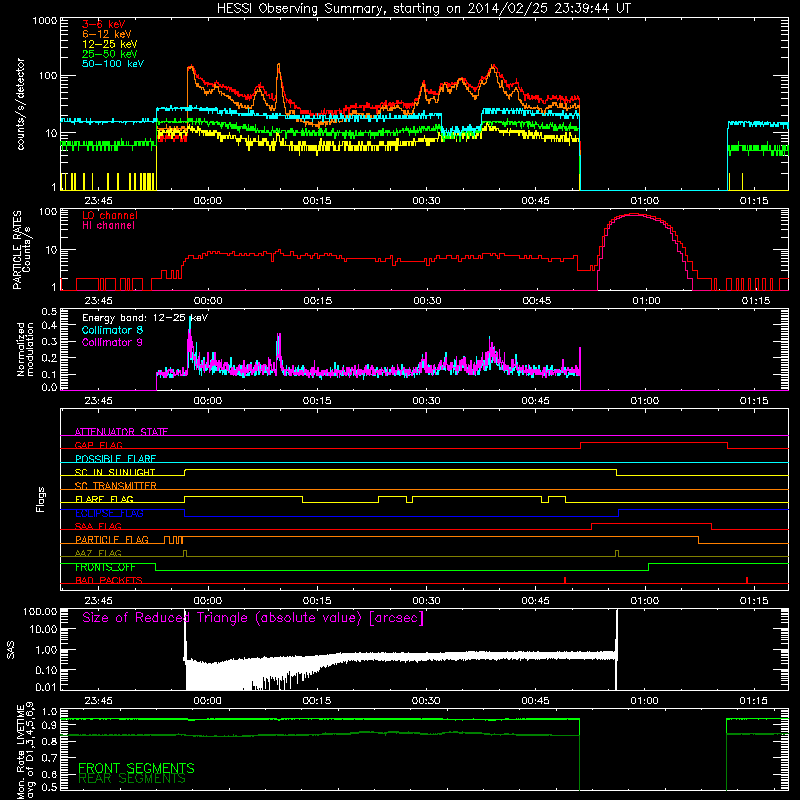Image resolution: width=800 pixels, height=800 pixels.
Task: Click the PARTICLE FLAG label
Action: (x=112, y=539)
